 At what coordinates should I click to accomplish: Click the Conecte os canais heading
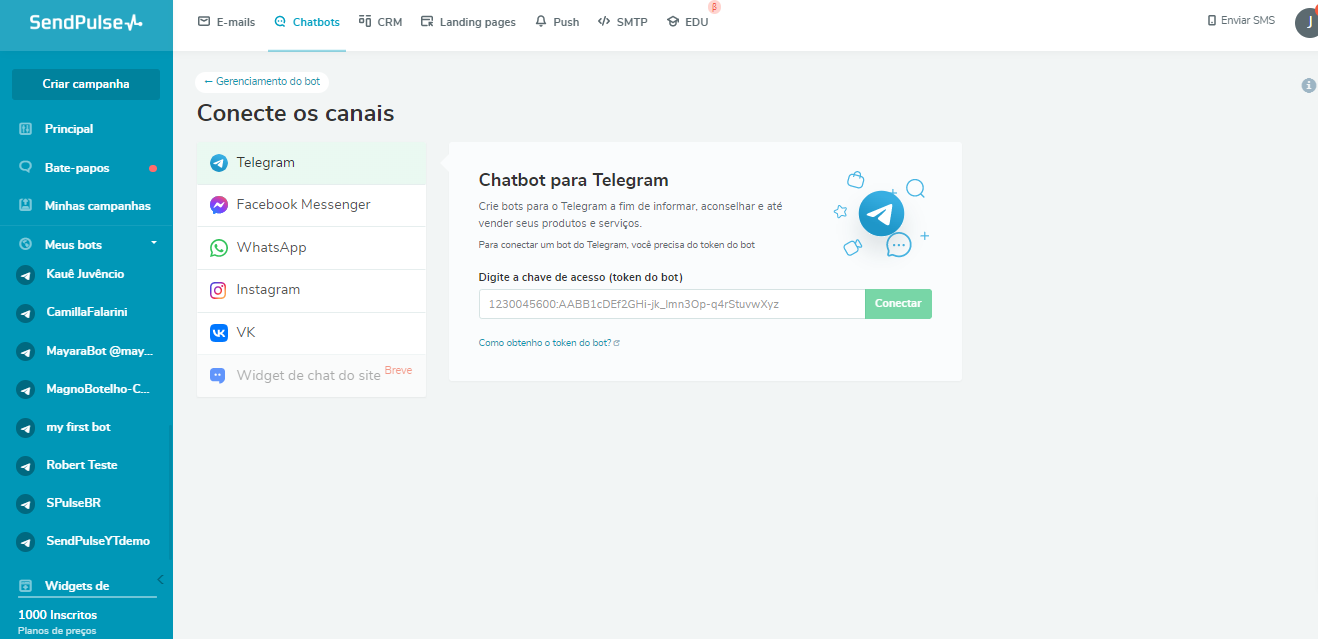(296, 113)
